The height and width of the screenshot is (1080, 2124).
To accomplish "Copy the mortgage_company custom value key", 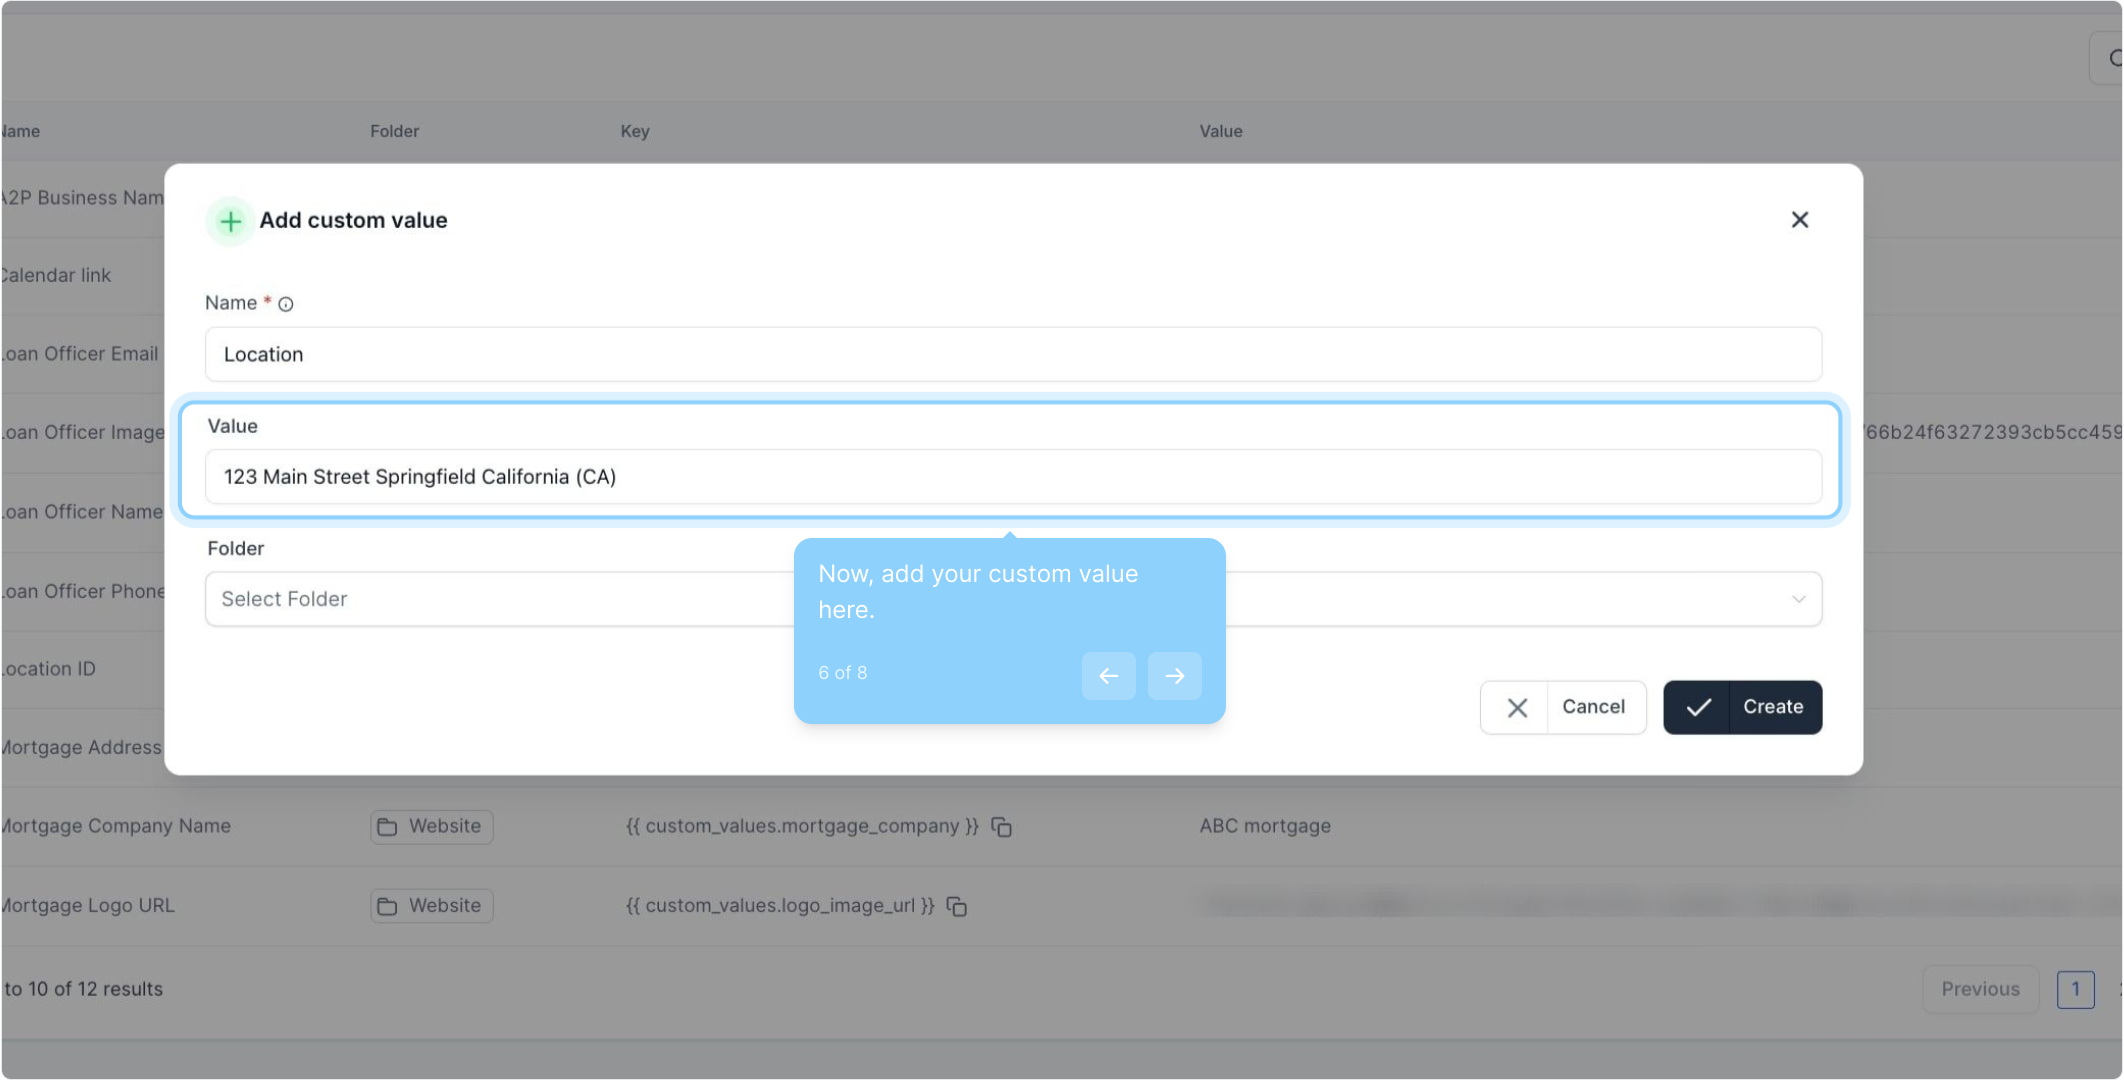I will click(x=1002, y=827).
